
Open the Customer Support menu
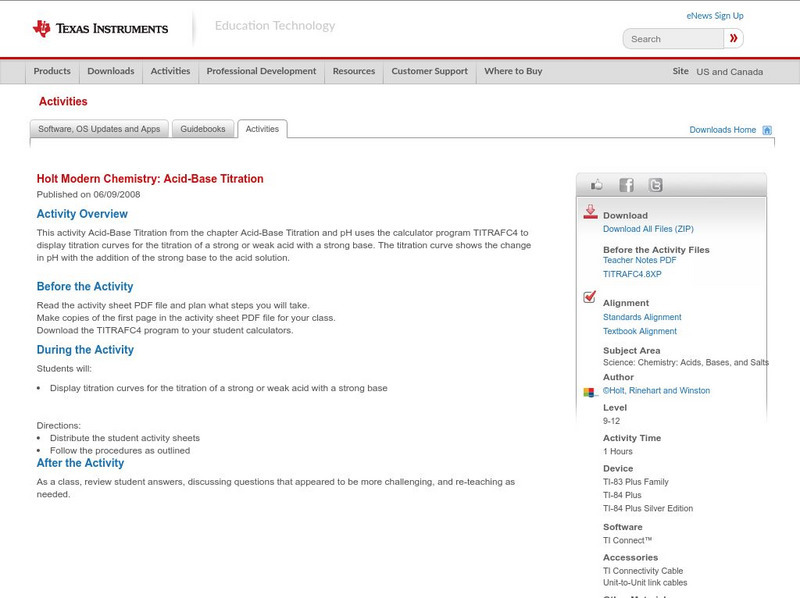430,71
